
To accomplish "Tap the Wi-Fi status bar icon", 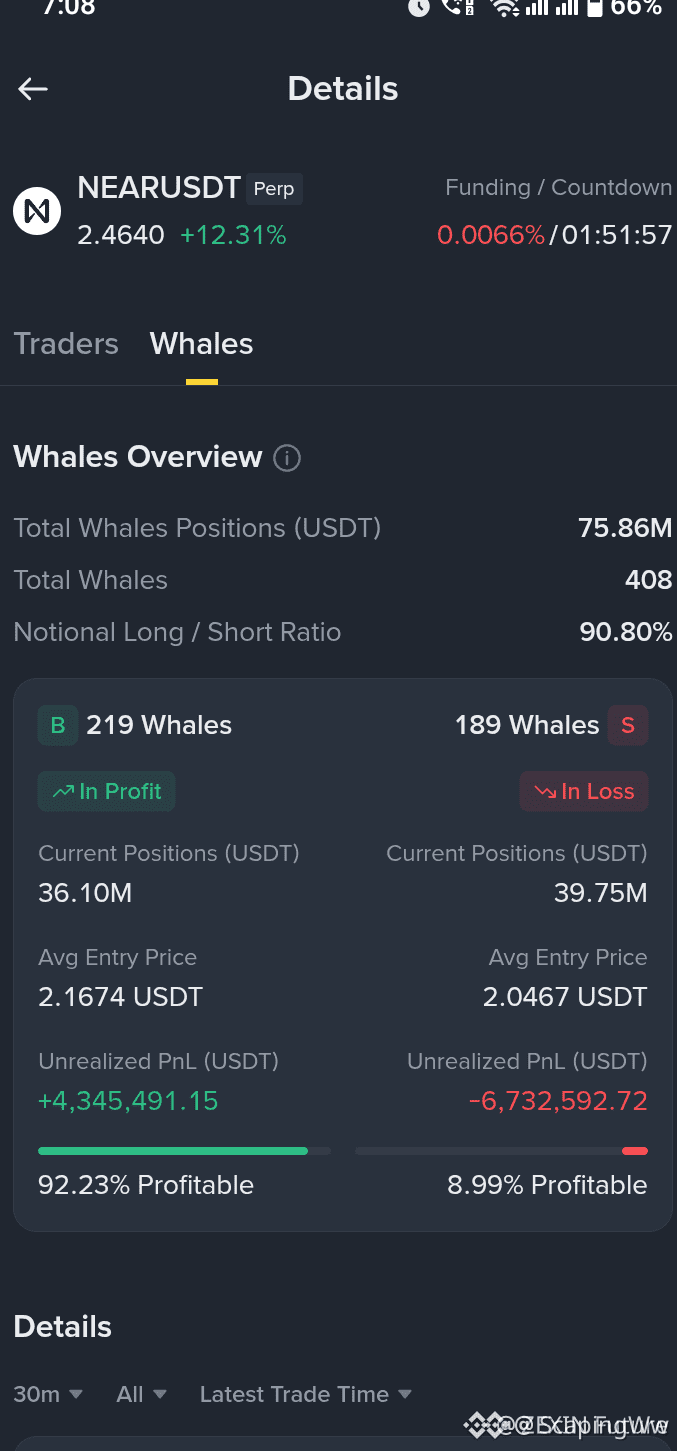I will click(505, 8).
